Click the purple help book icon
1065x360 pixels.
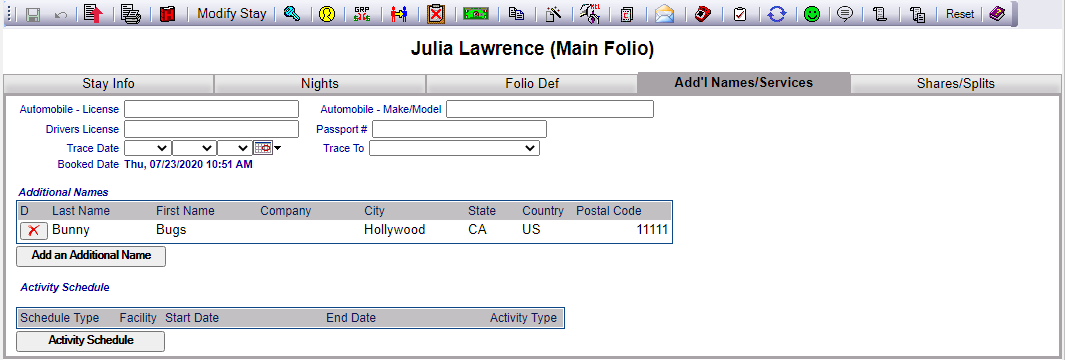(x=997, y=14)
